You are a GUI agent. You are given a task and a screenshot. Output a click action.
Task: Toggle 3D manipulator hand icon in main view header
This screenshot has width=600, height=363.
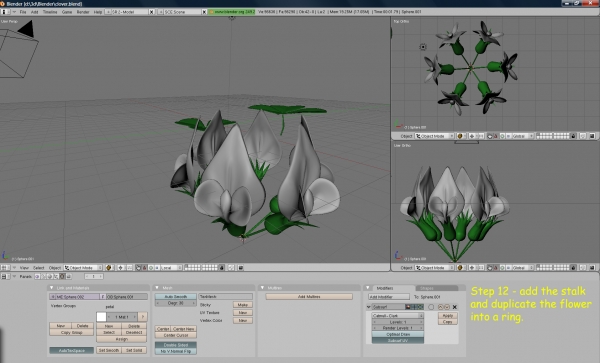[x=138, y=268]
